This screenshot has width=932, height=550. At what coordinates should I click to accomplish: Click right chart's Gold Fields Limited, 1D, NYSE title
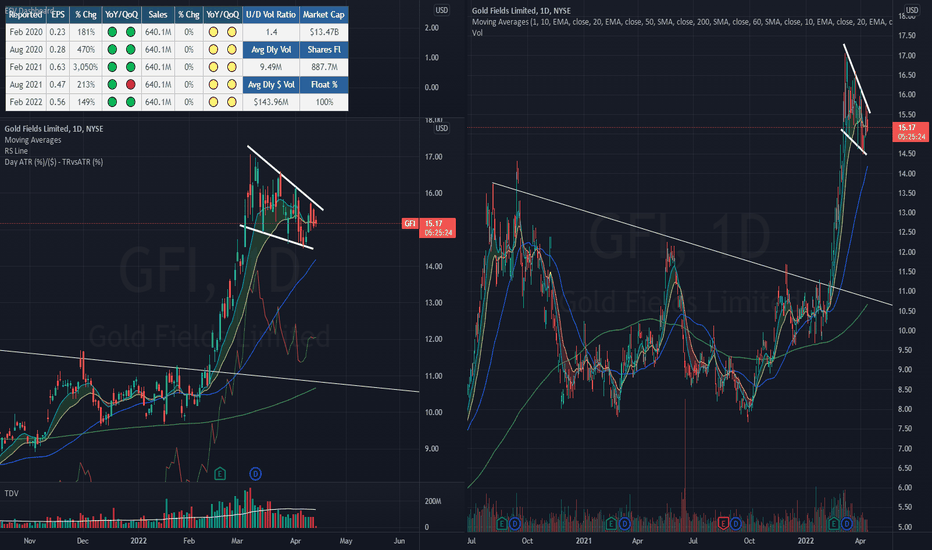(521, 11)
